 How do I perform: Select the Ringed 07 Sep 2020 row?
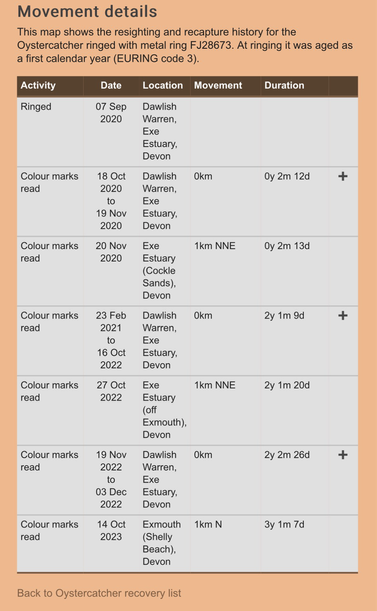[188, 132]
